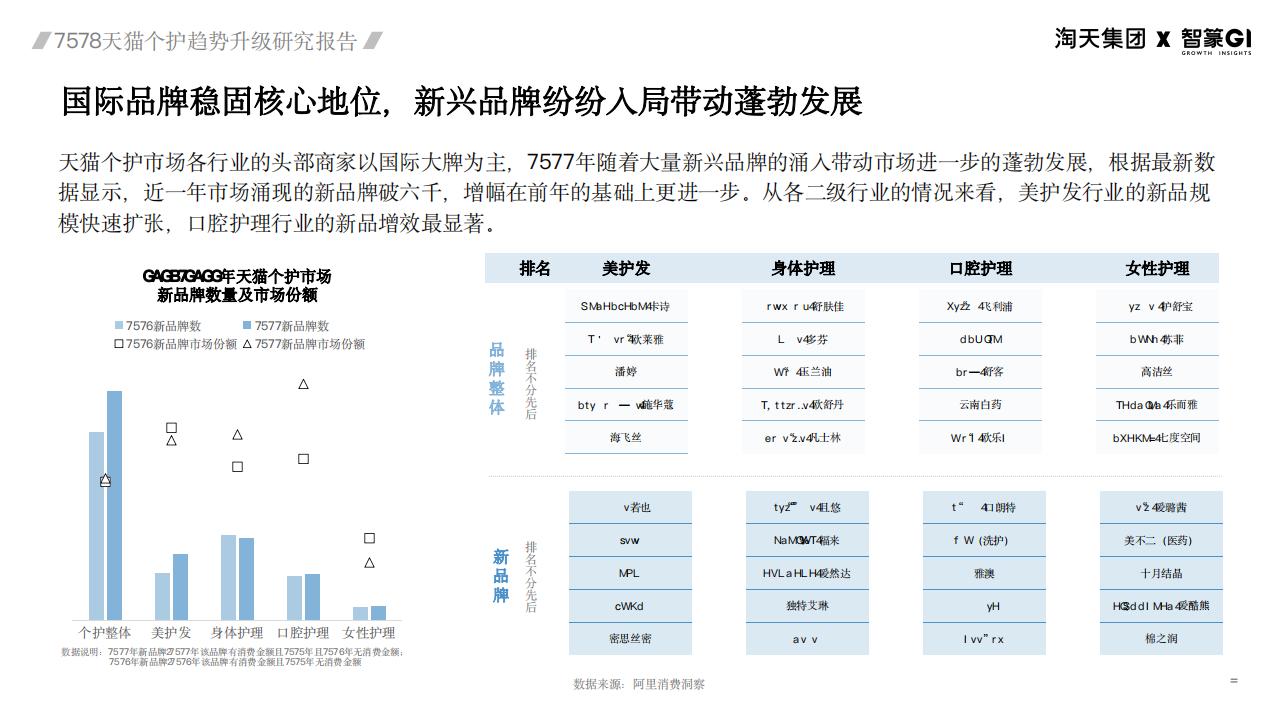Click the 棉之润 cell
The image size is (1280, 720).
tap(1161, 639)
